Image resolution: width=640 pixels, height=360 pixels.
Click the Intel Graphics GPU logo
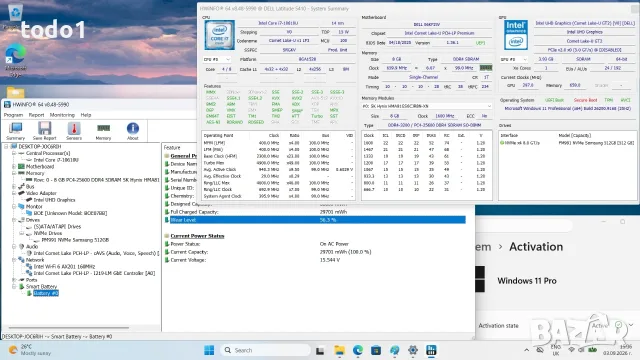tap(516, 35)
